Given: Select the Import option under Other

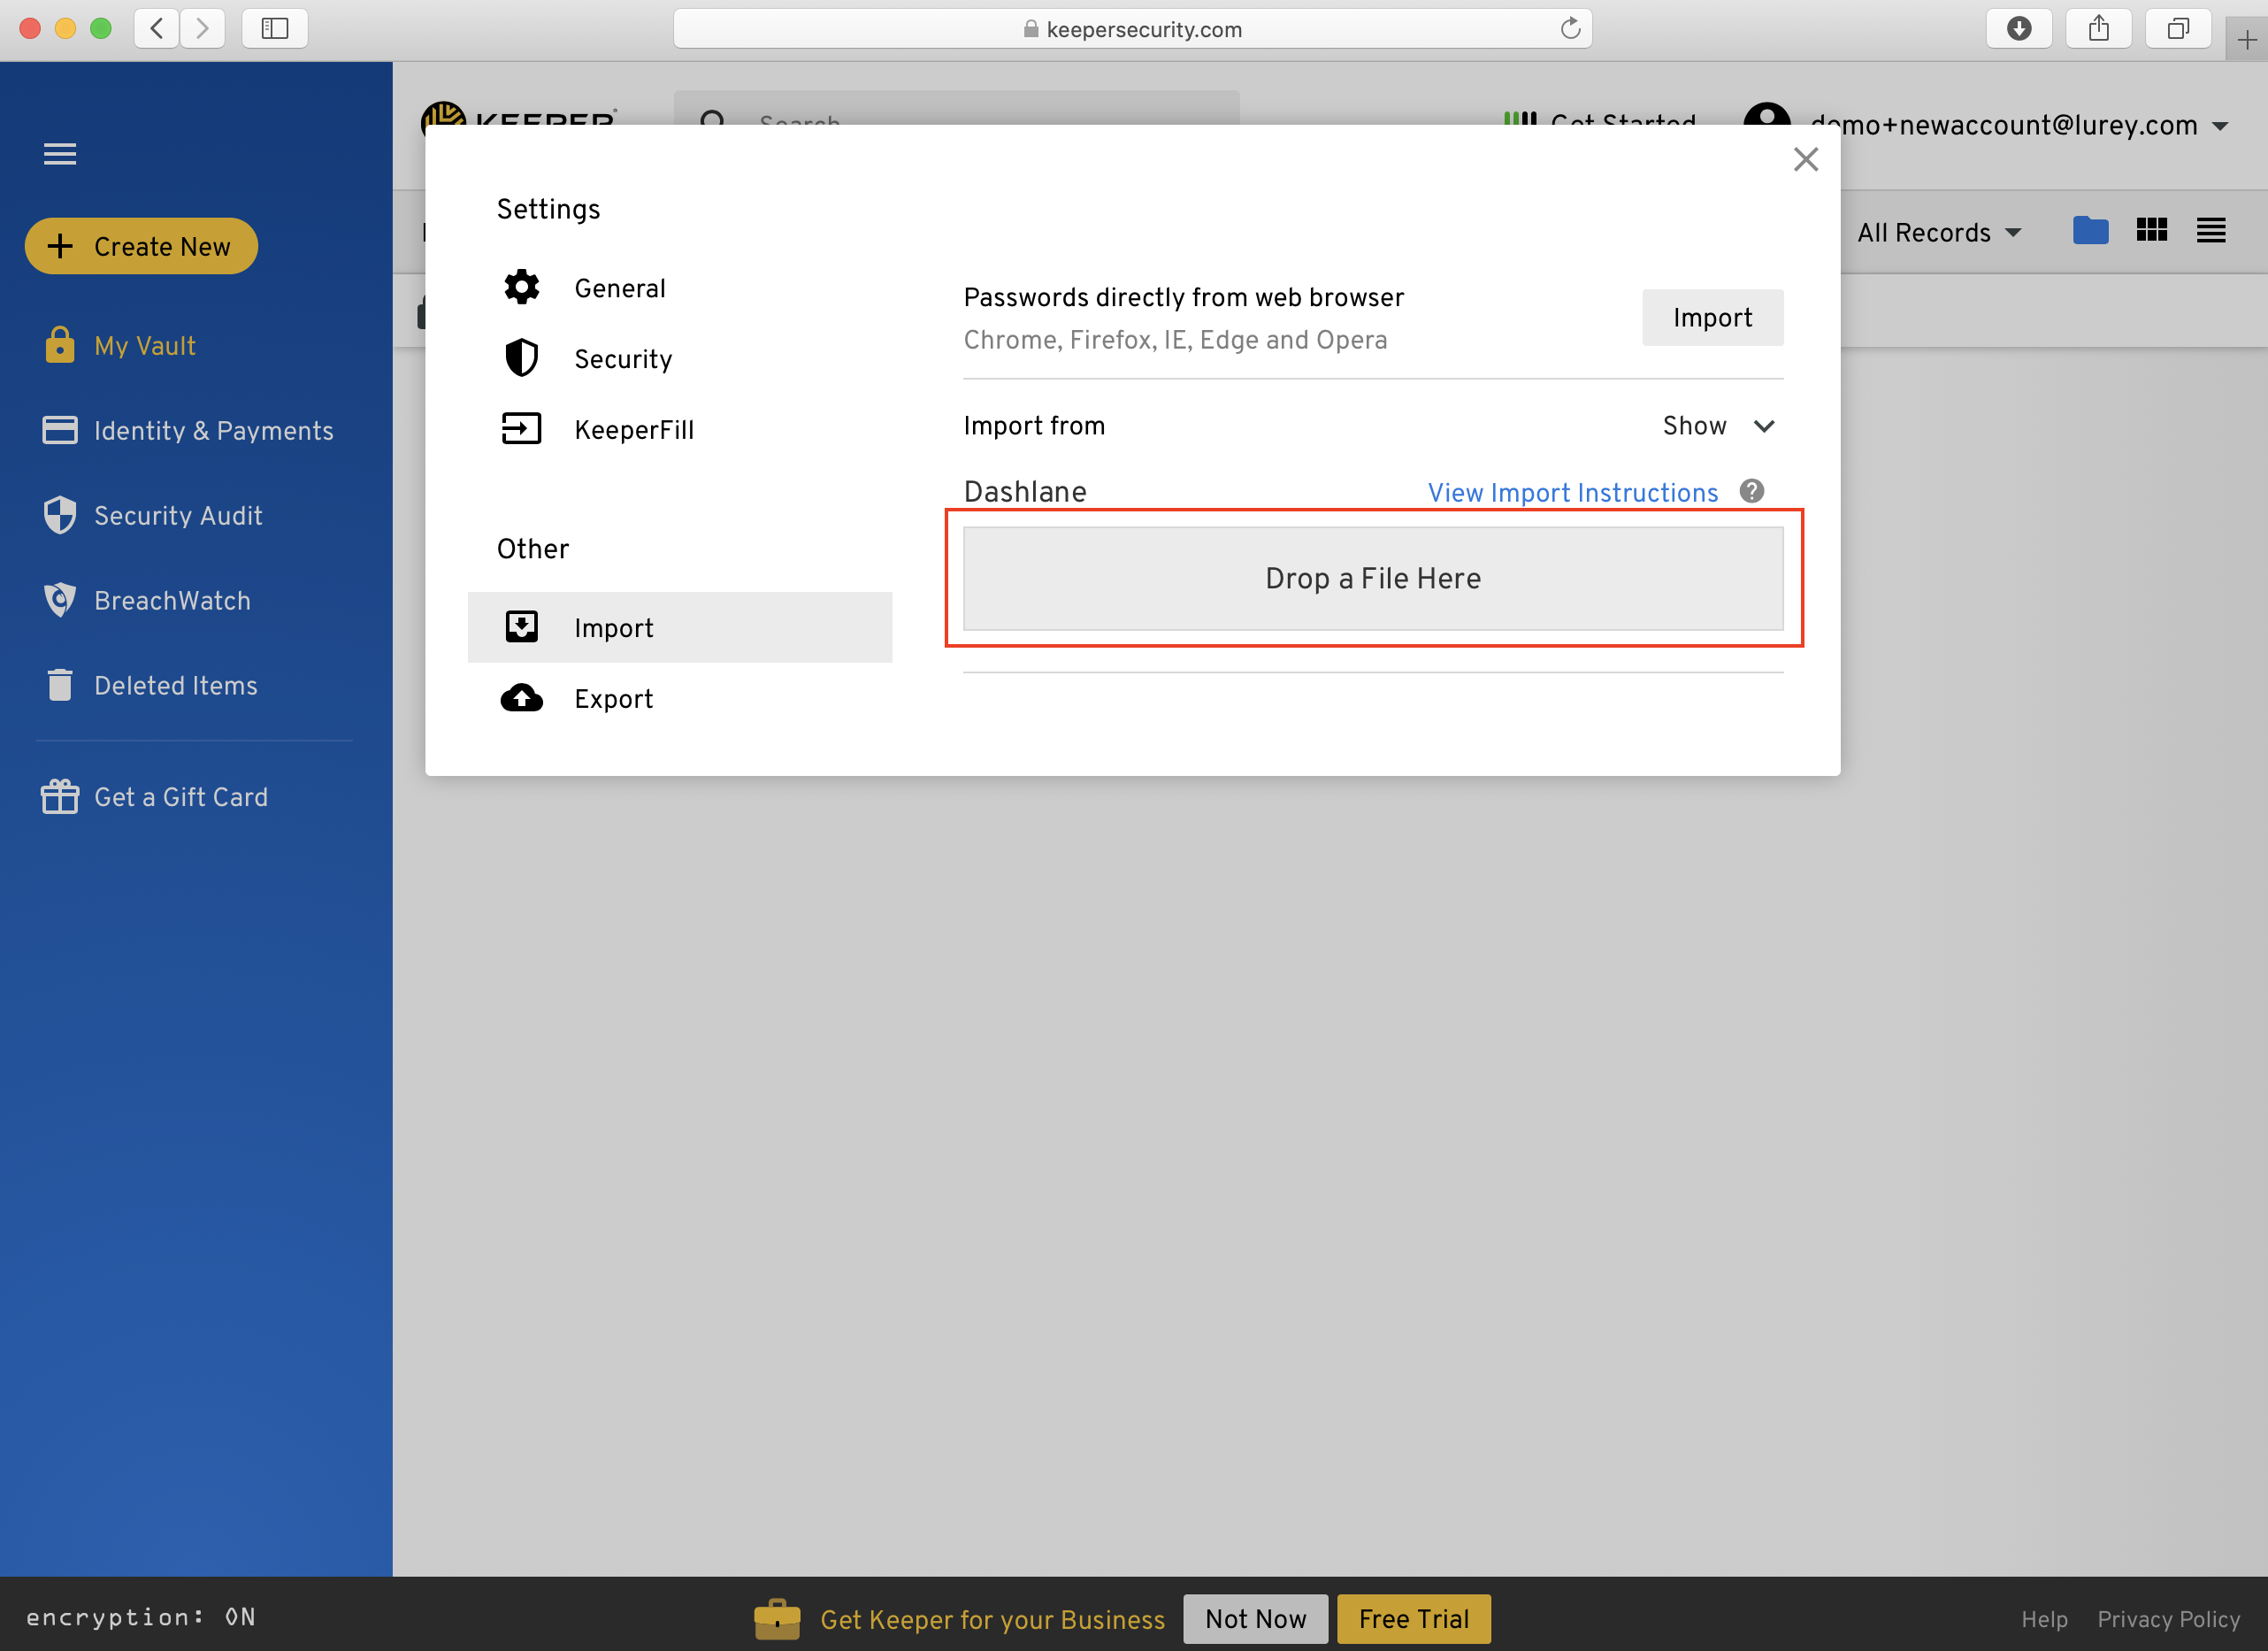Looking at the screenshot, I should (x=680, y=628).
